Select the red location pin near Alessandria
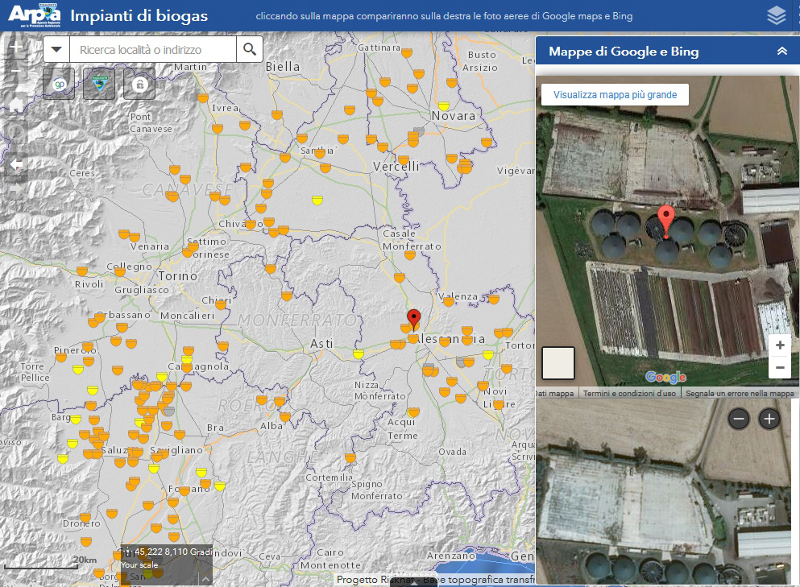 (414, 320)
